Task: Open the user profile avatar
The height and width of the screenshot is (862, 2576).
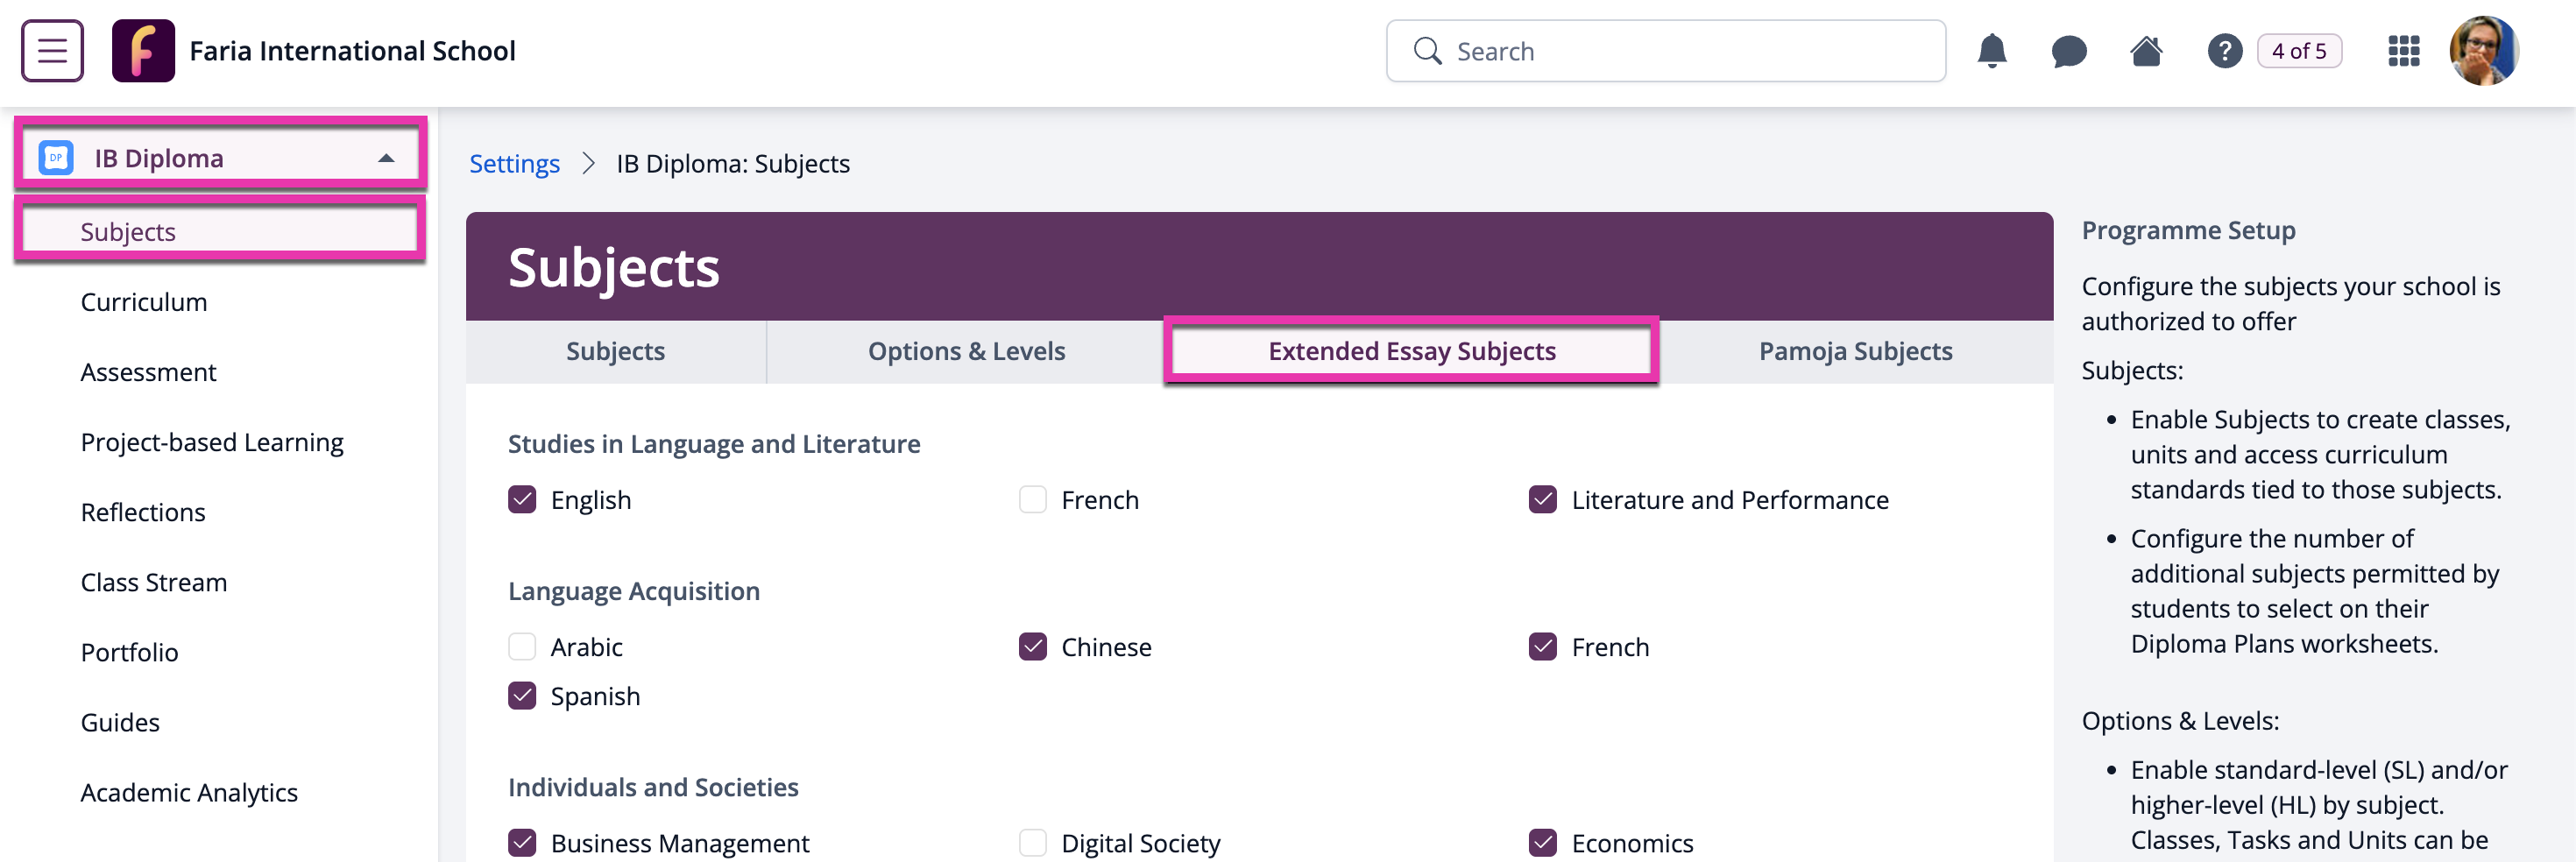Action: 2483,51
